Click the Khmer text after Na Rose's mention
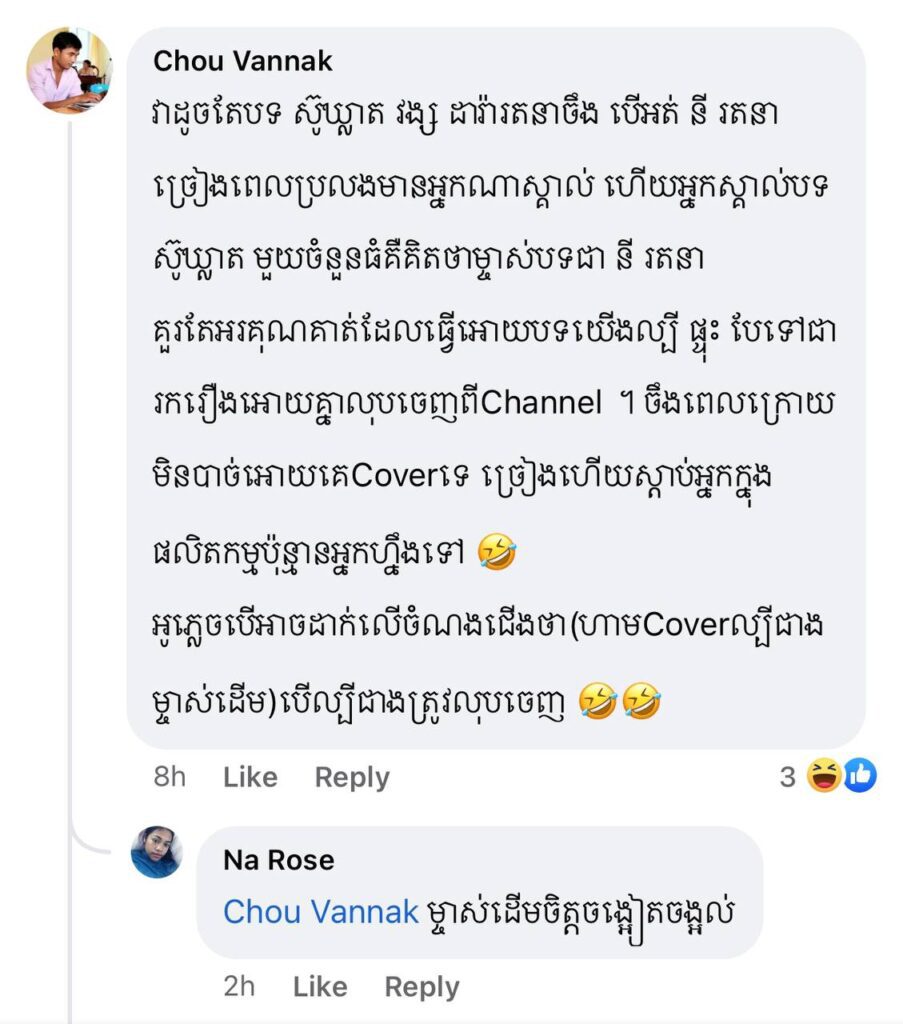903x1024 pixels. click(x=580, y=911)
